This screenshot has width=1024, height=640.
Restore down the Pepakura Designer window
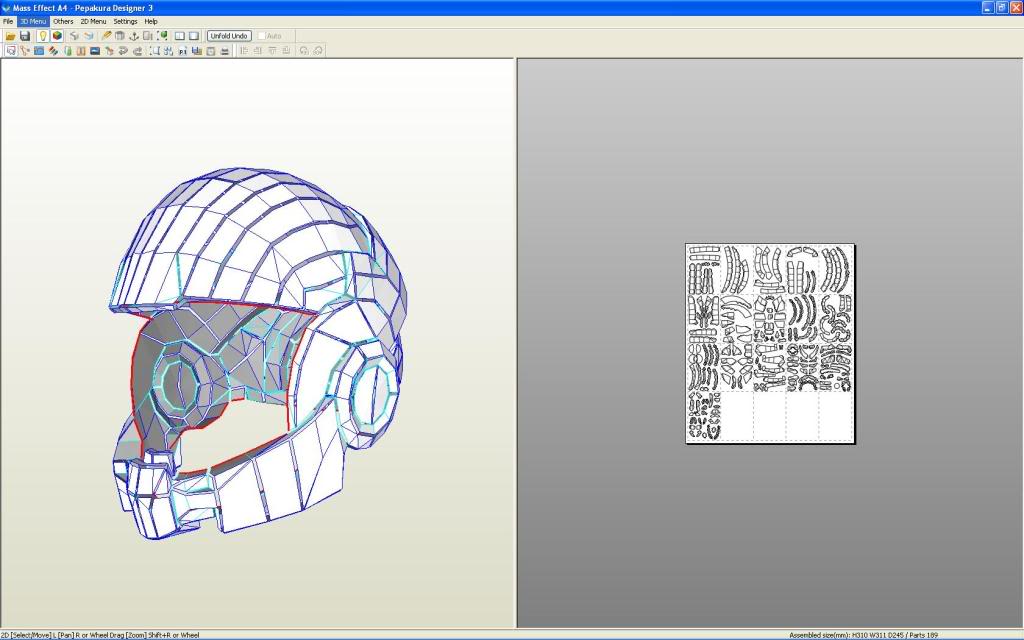coord(1001,8)
